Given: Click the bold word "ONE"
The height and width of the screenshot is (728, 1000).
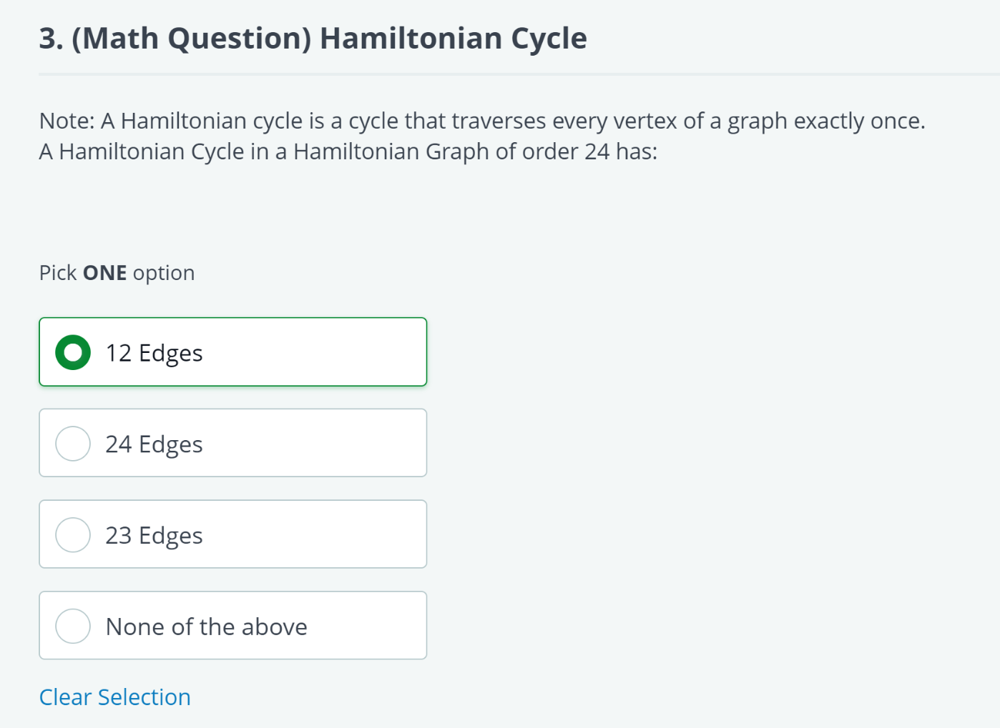Looking at the screenshot, I should (105, 273).
